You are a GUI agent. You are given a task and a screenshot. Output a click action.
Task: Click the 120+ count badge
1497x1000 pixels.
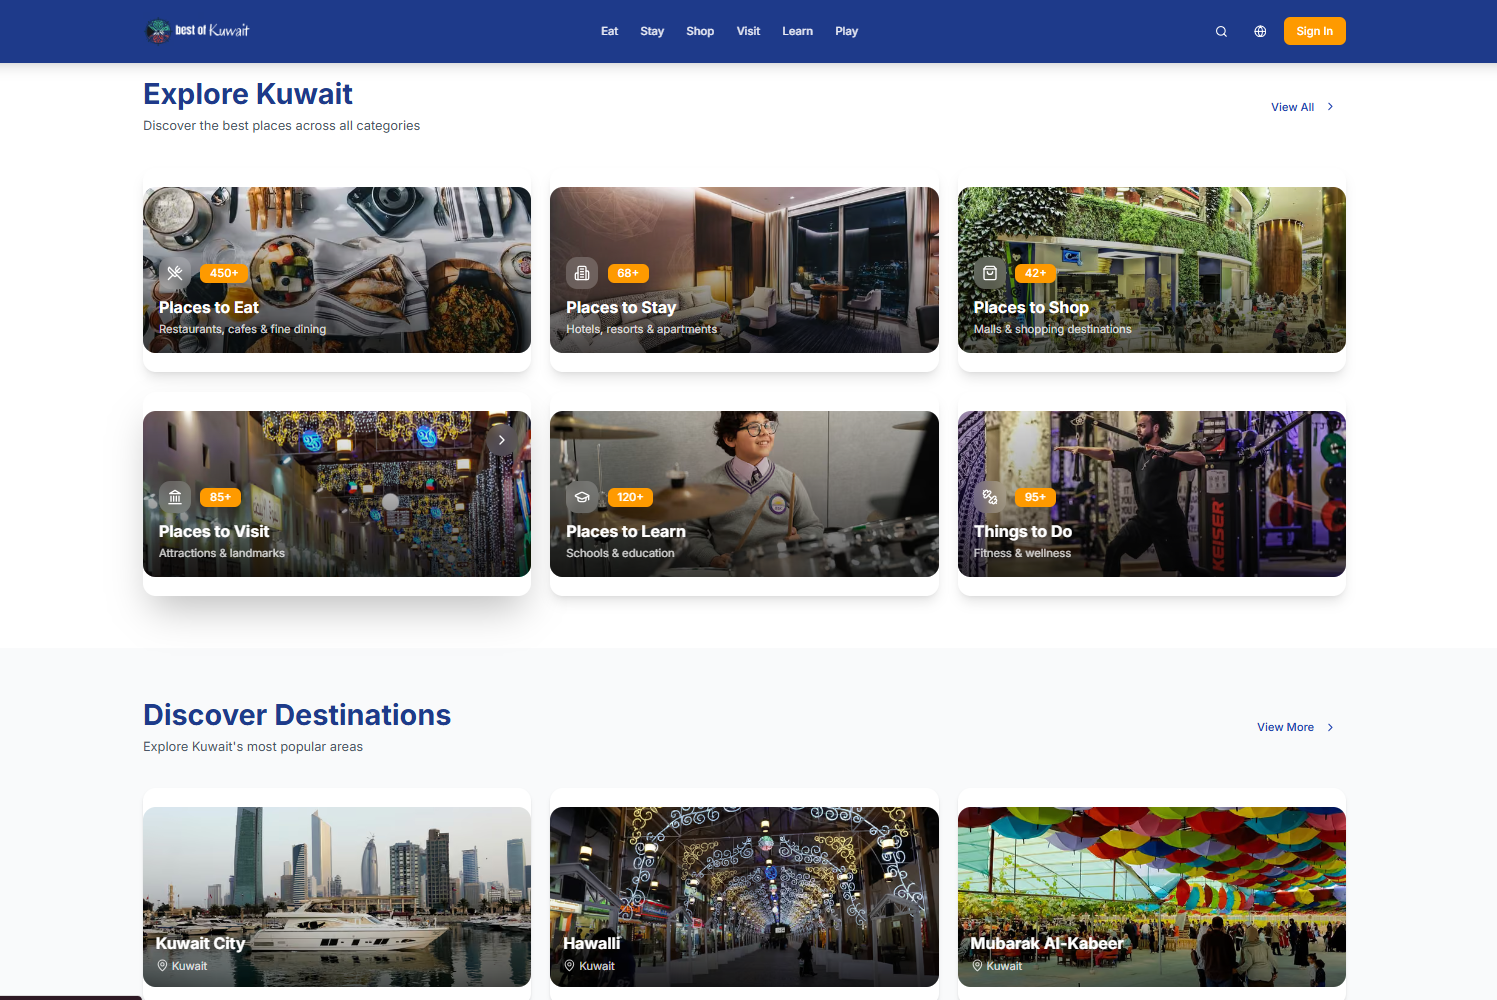[x=630, y=497]
